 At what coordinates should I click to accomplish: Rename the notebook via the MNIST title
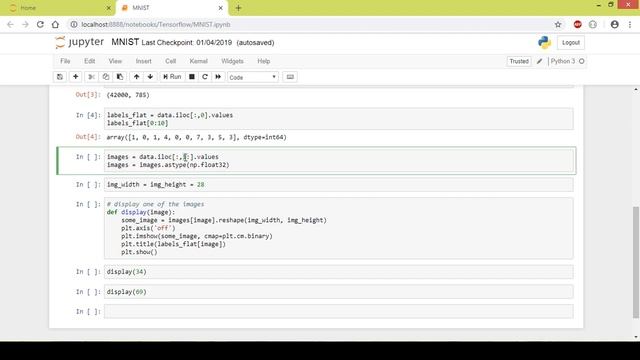click(x=125, y=42)
